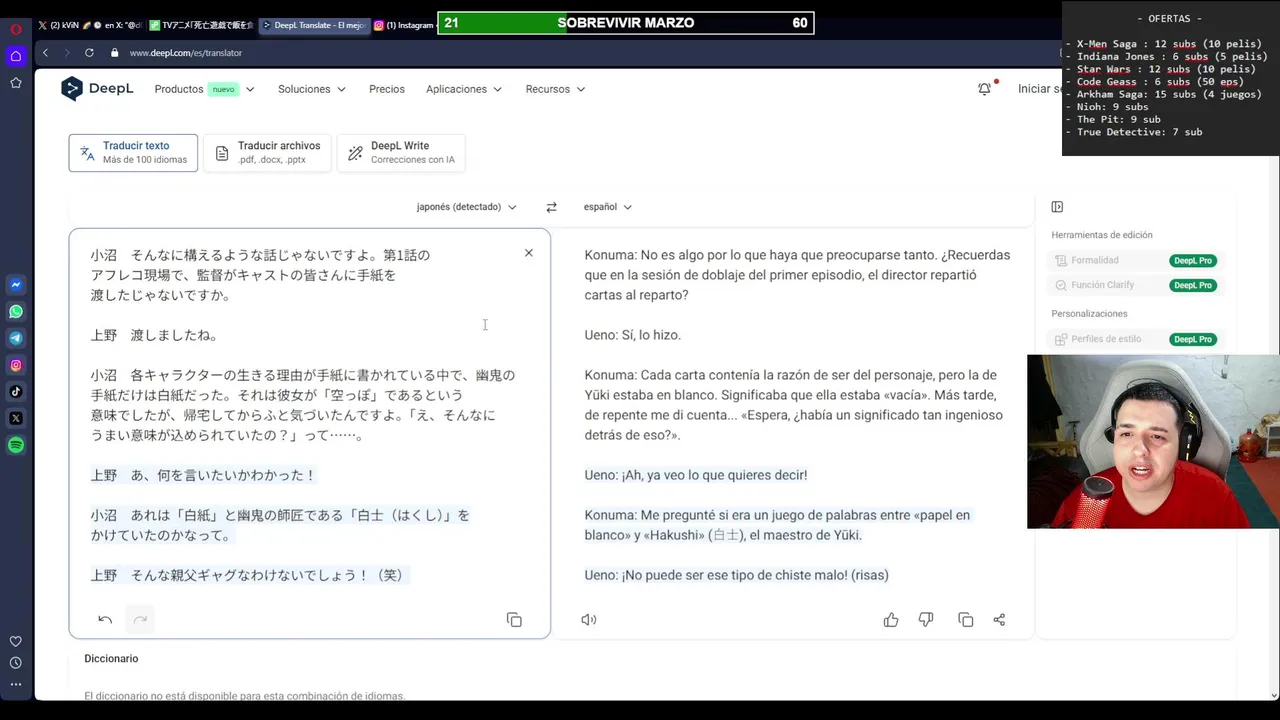Screen dimensions: 1280x720
Task: Click the 'Herramientas de edición' heading
Action: pyautogui.click(x=1102, y=235)
